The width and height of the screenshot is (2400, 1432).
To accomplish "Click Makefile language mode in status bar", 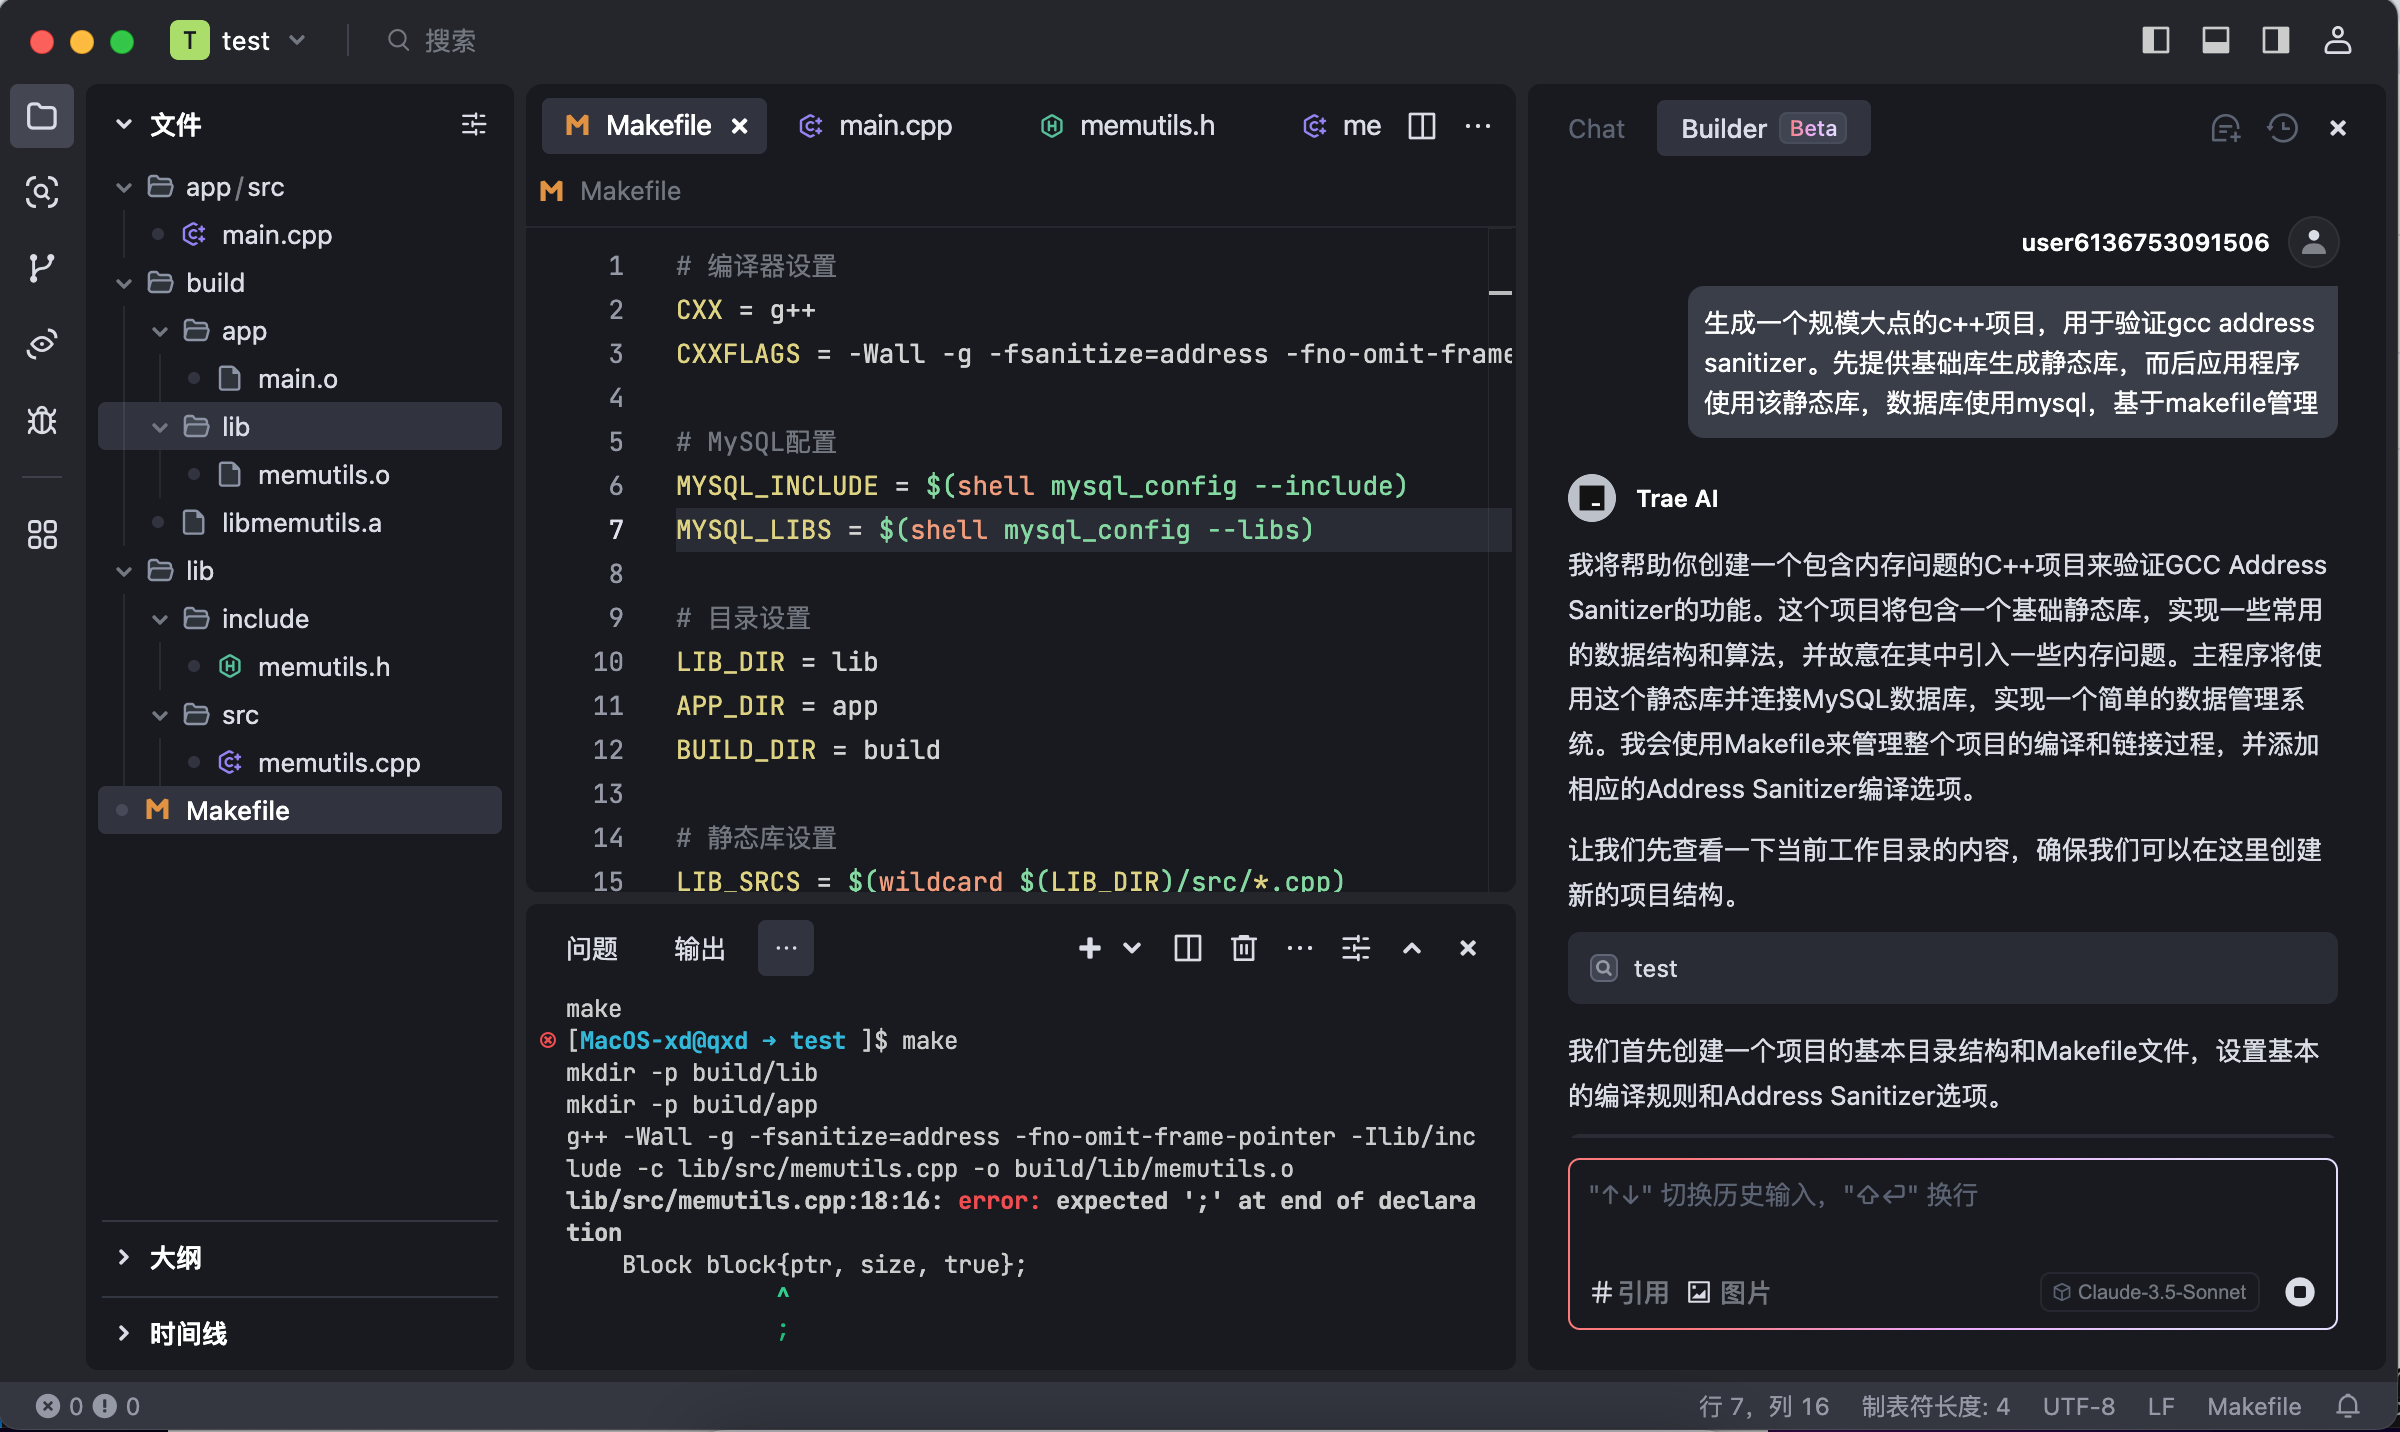I will coord(2254,1406).
